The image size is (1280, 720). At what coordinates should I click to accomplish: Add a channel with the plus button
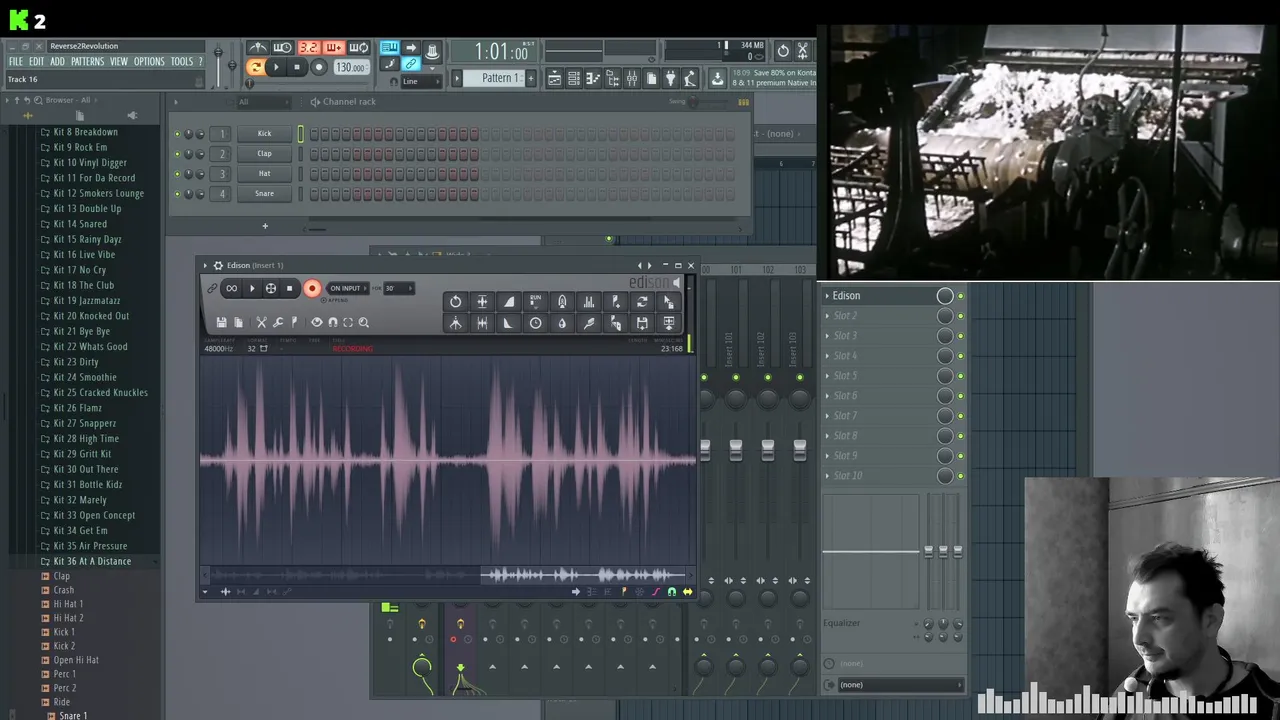tap(265, 226)
